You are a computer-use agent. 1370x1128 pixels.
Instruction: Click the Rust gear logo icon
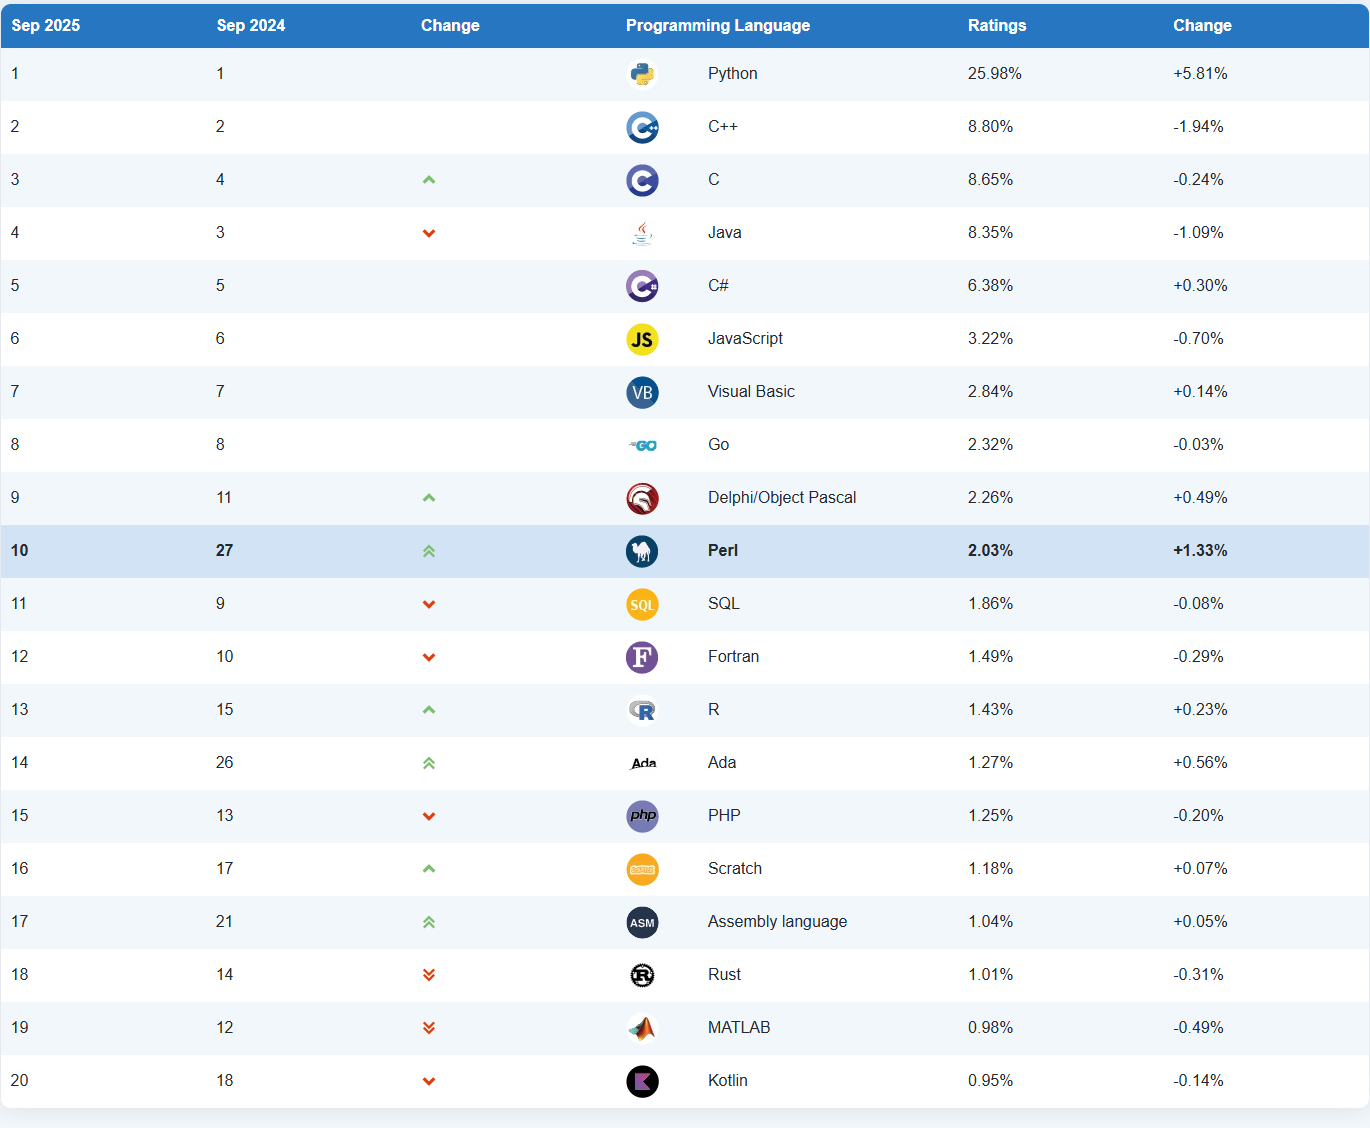point(642,975)
